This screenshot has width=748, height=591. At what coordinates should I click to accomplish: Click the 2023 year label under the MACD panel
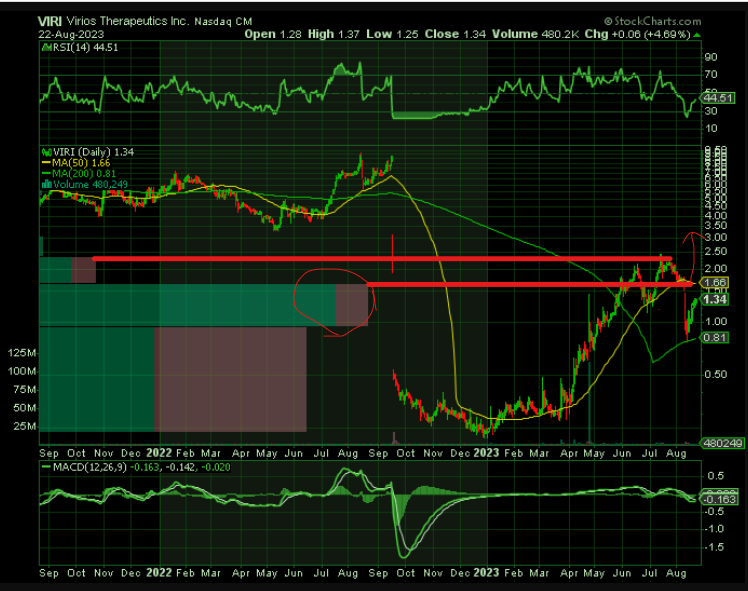click(x=486, y=572)
